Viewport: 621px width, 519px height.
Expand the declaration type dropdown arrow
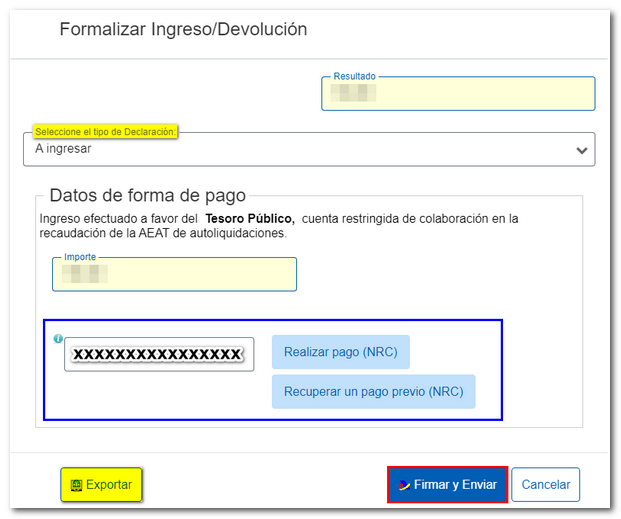[x=581, y=150]
